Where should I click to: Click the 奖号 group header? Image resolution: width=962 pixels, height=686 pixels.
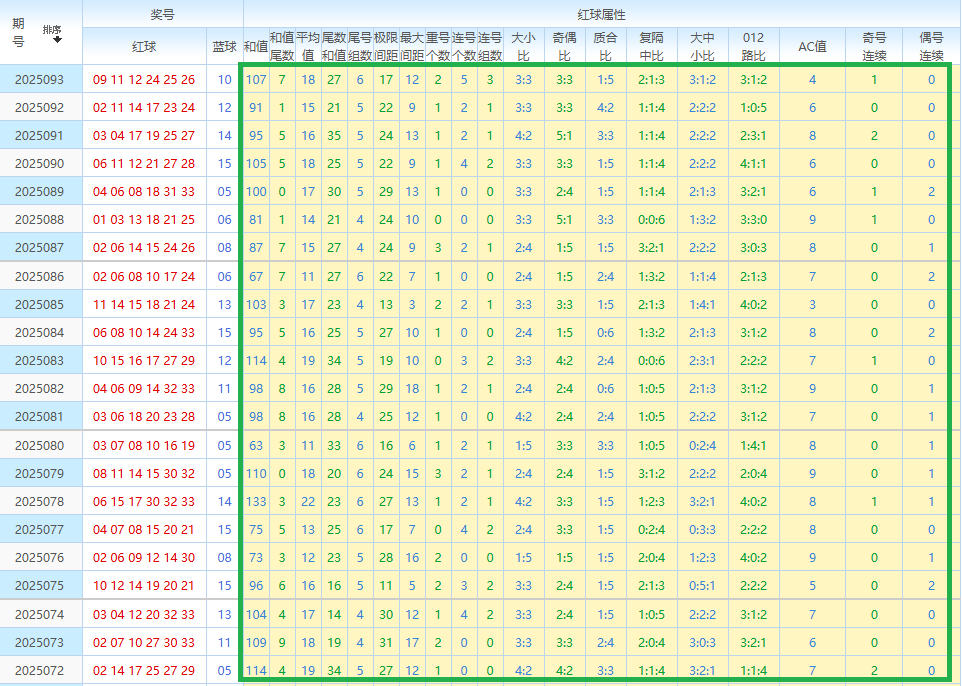pos(162,14)
